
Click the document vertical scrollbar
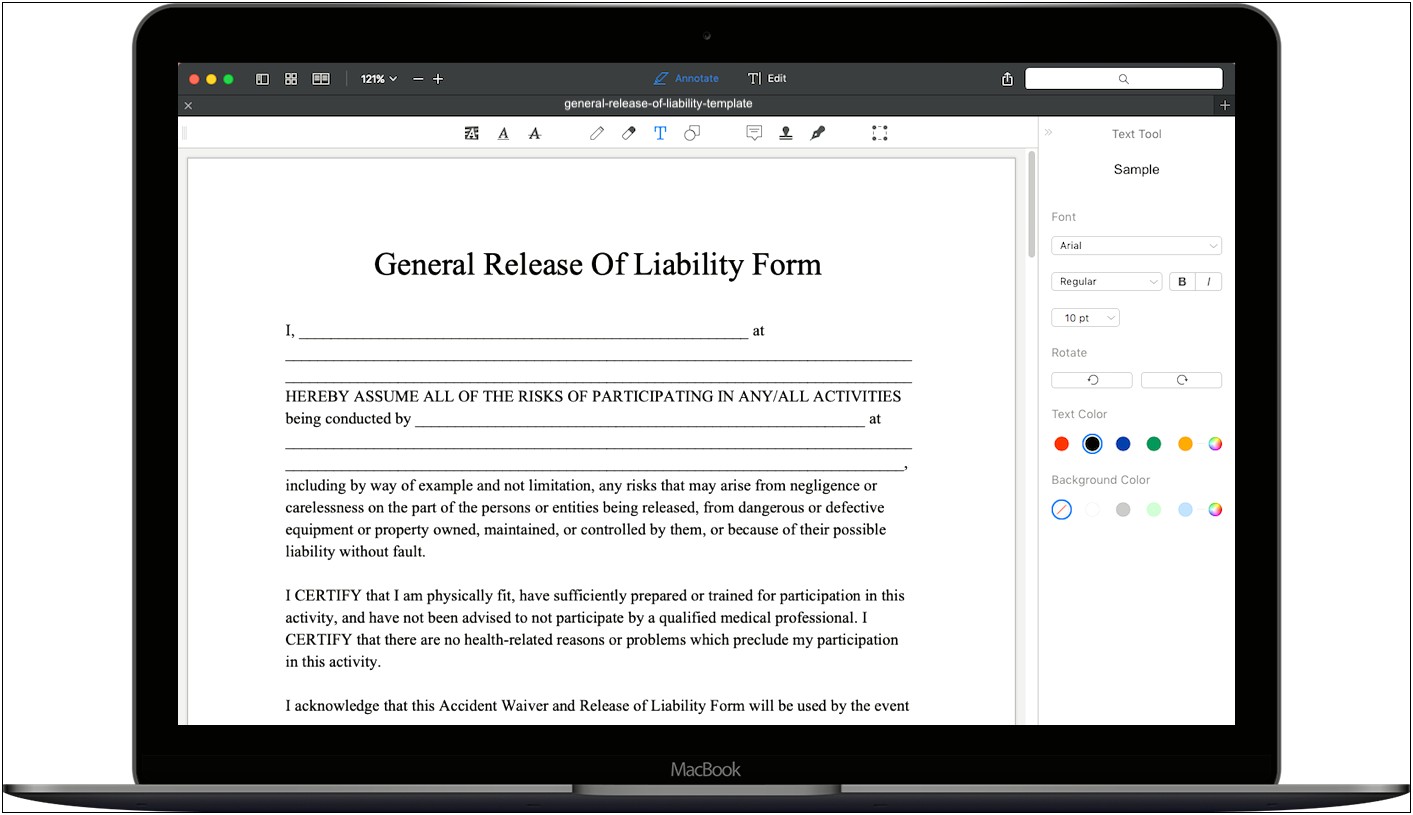click(x=1032, y=207)
